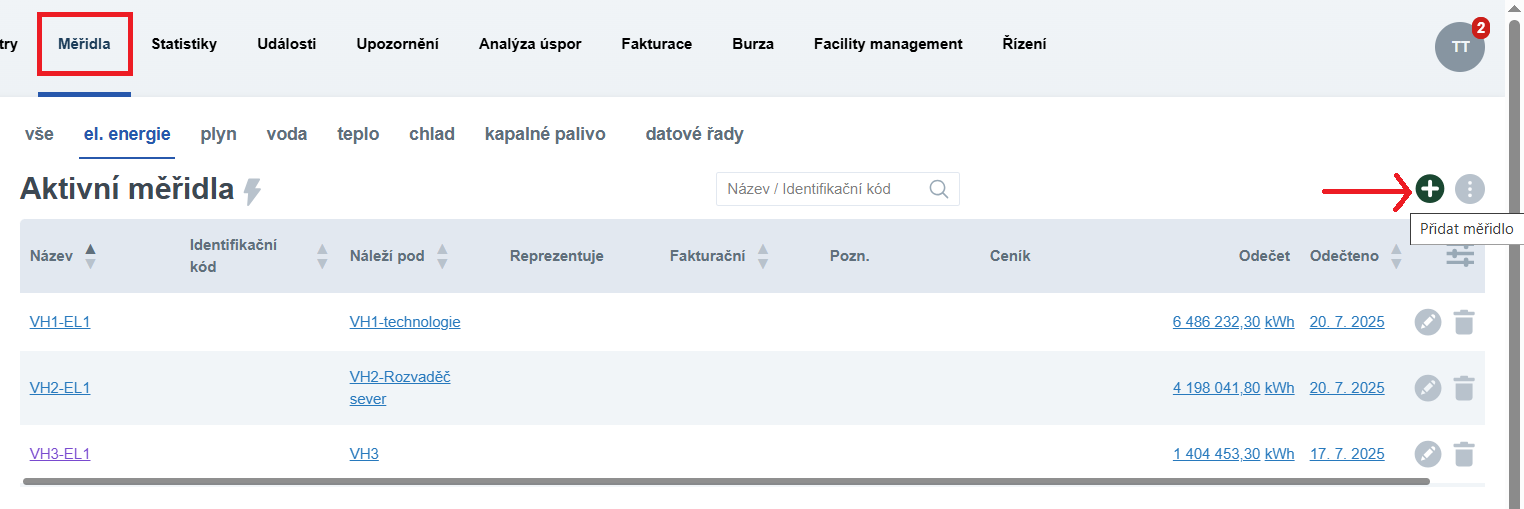
Task: Click the search magnifier icon
Action: [x=938, y=189]
